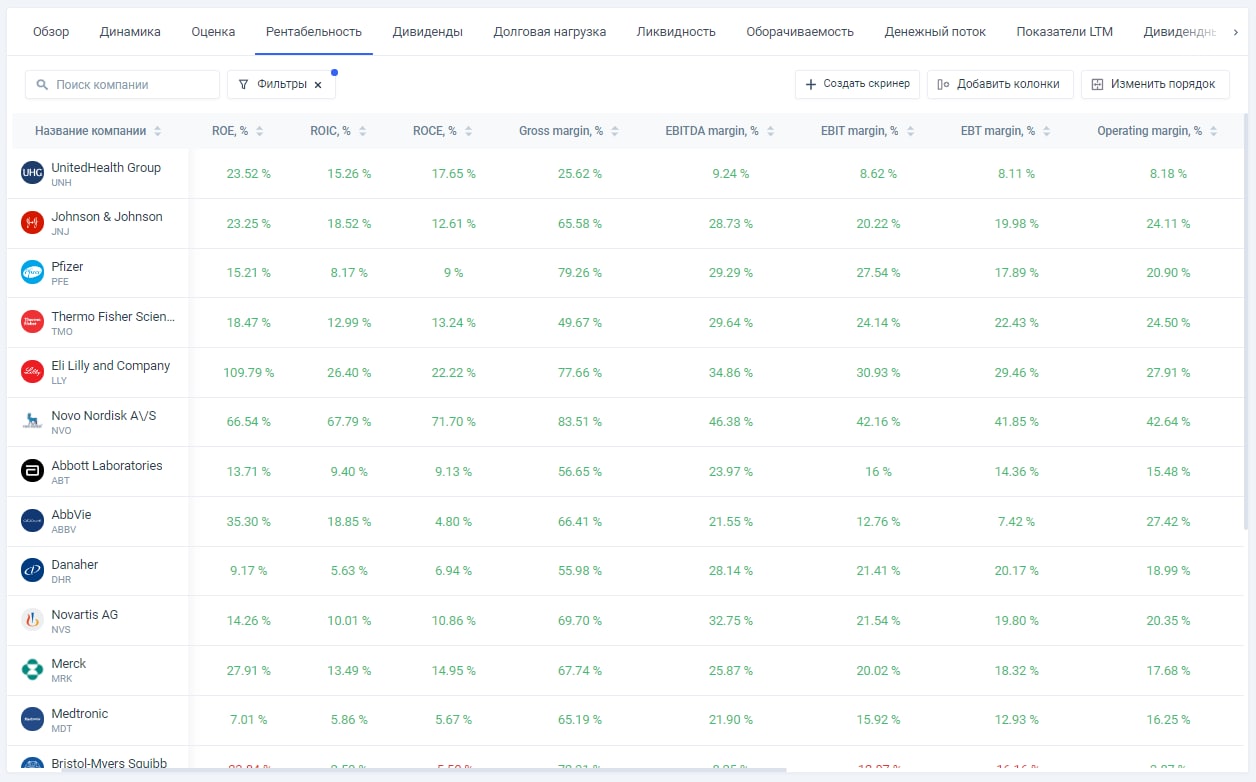The image size is (1256, 782).
Task: Click Eli Lilly ROE value 109.79 %
Action: click(249, 373)
